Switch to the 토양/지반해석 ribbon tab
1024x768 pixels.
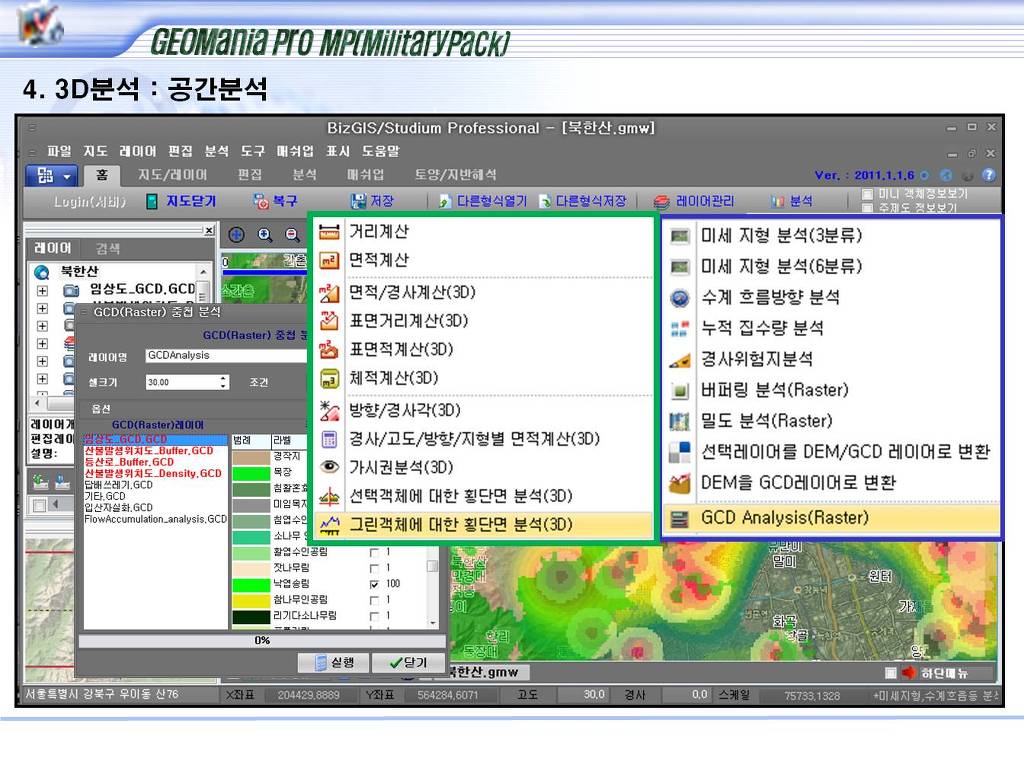pos(455,175)
